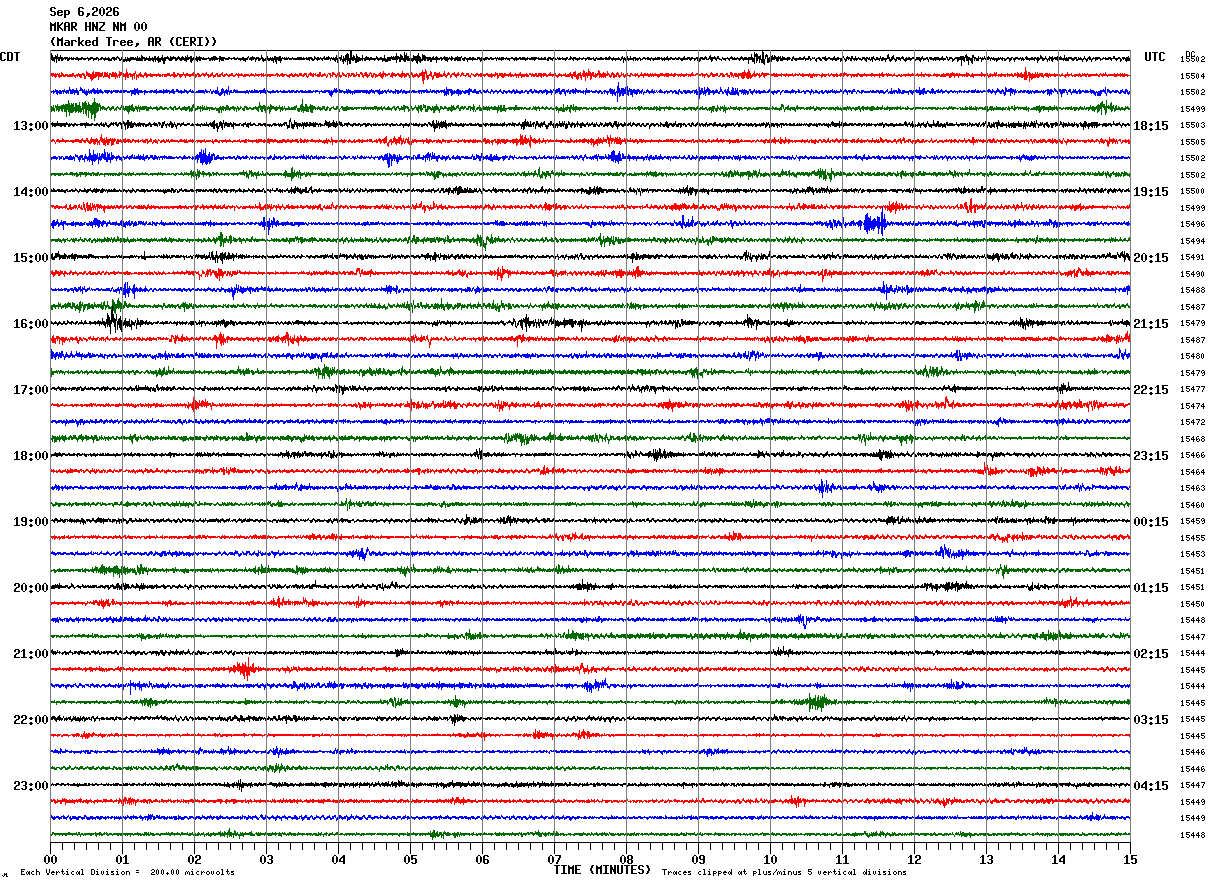Image resolution: width=1210 pixels, height=886 pixels.
Task: Click the TIME (MINUTES) axis title
Action: click(602, 870)
